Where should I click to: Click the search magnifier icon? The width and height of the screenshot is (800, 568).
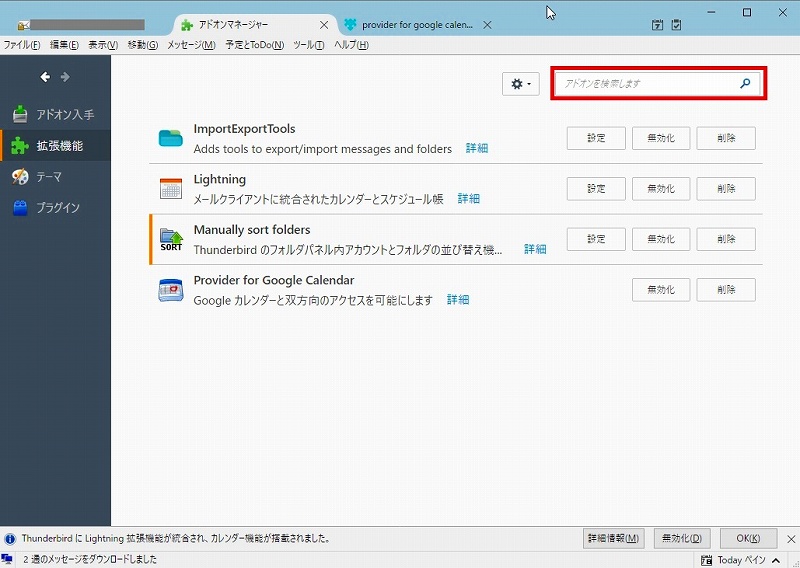pyautogui.click(x=745, y=84)
